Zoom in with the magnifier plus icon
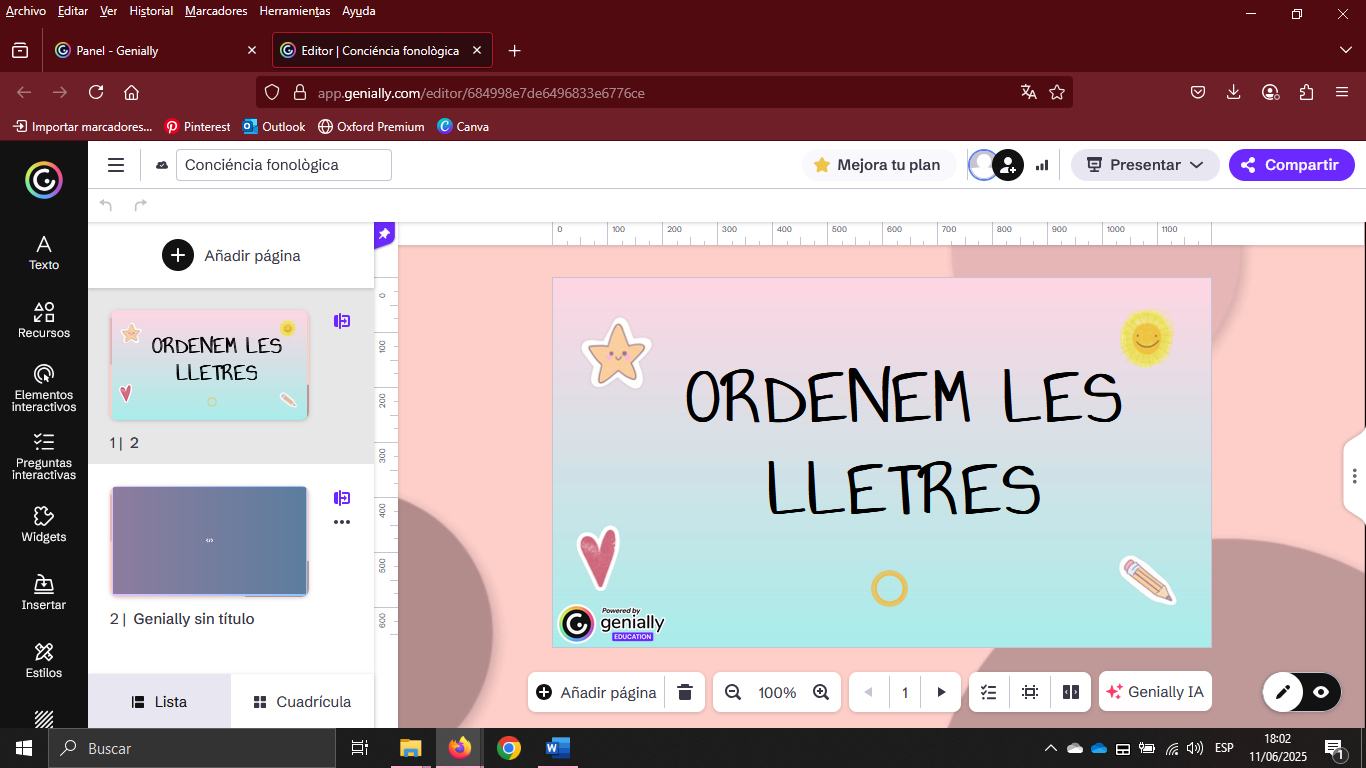 (x=821, y=692)
